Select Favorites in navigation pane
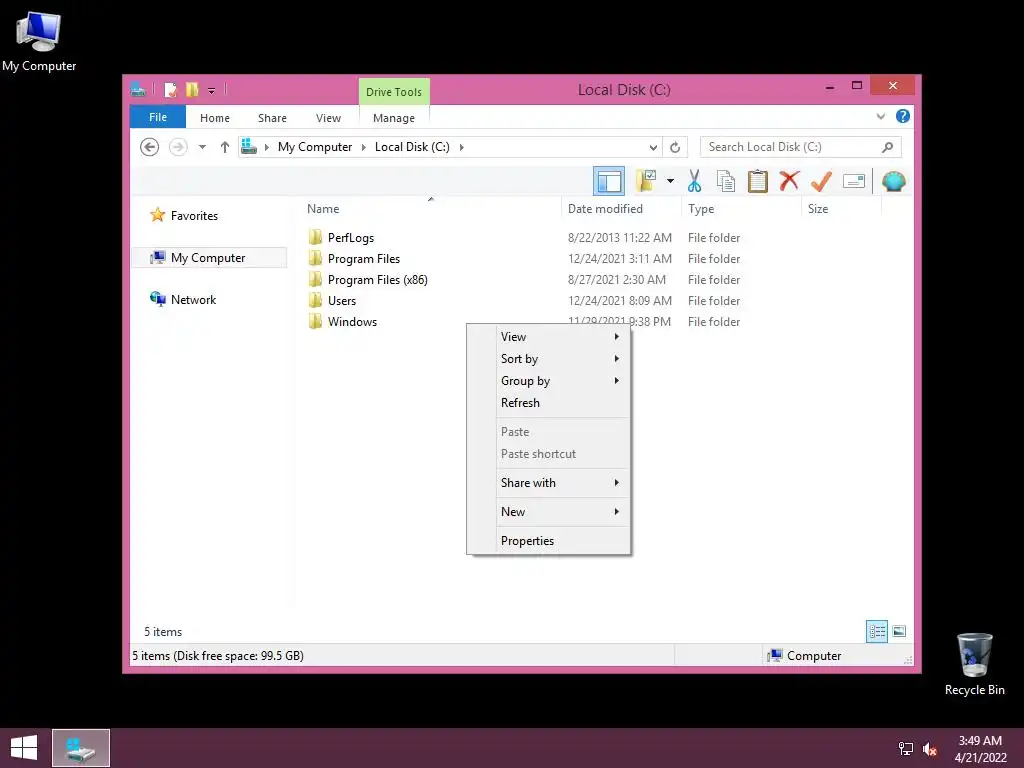The width and height of the screenshot is (1024, 768). pos(194,216)
